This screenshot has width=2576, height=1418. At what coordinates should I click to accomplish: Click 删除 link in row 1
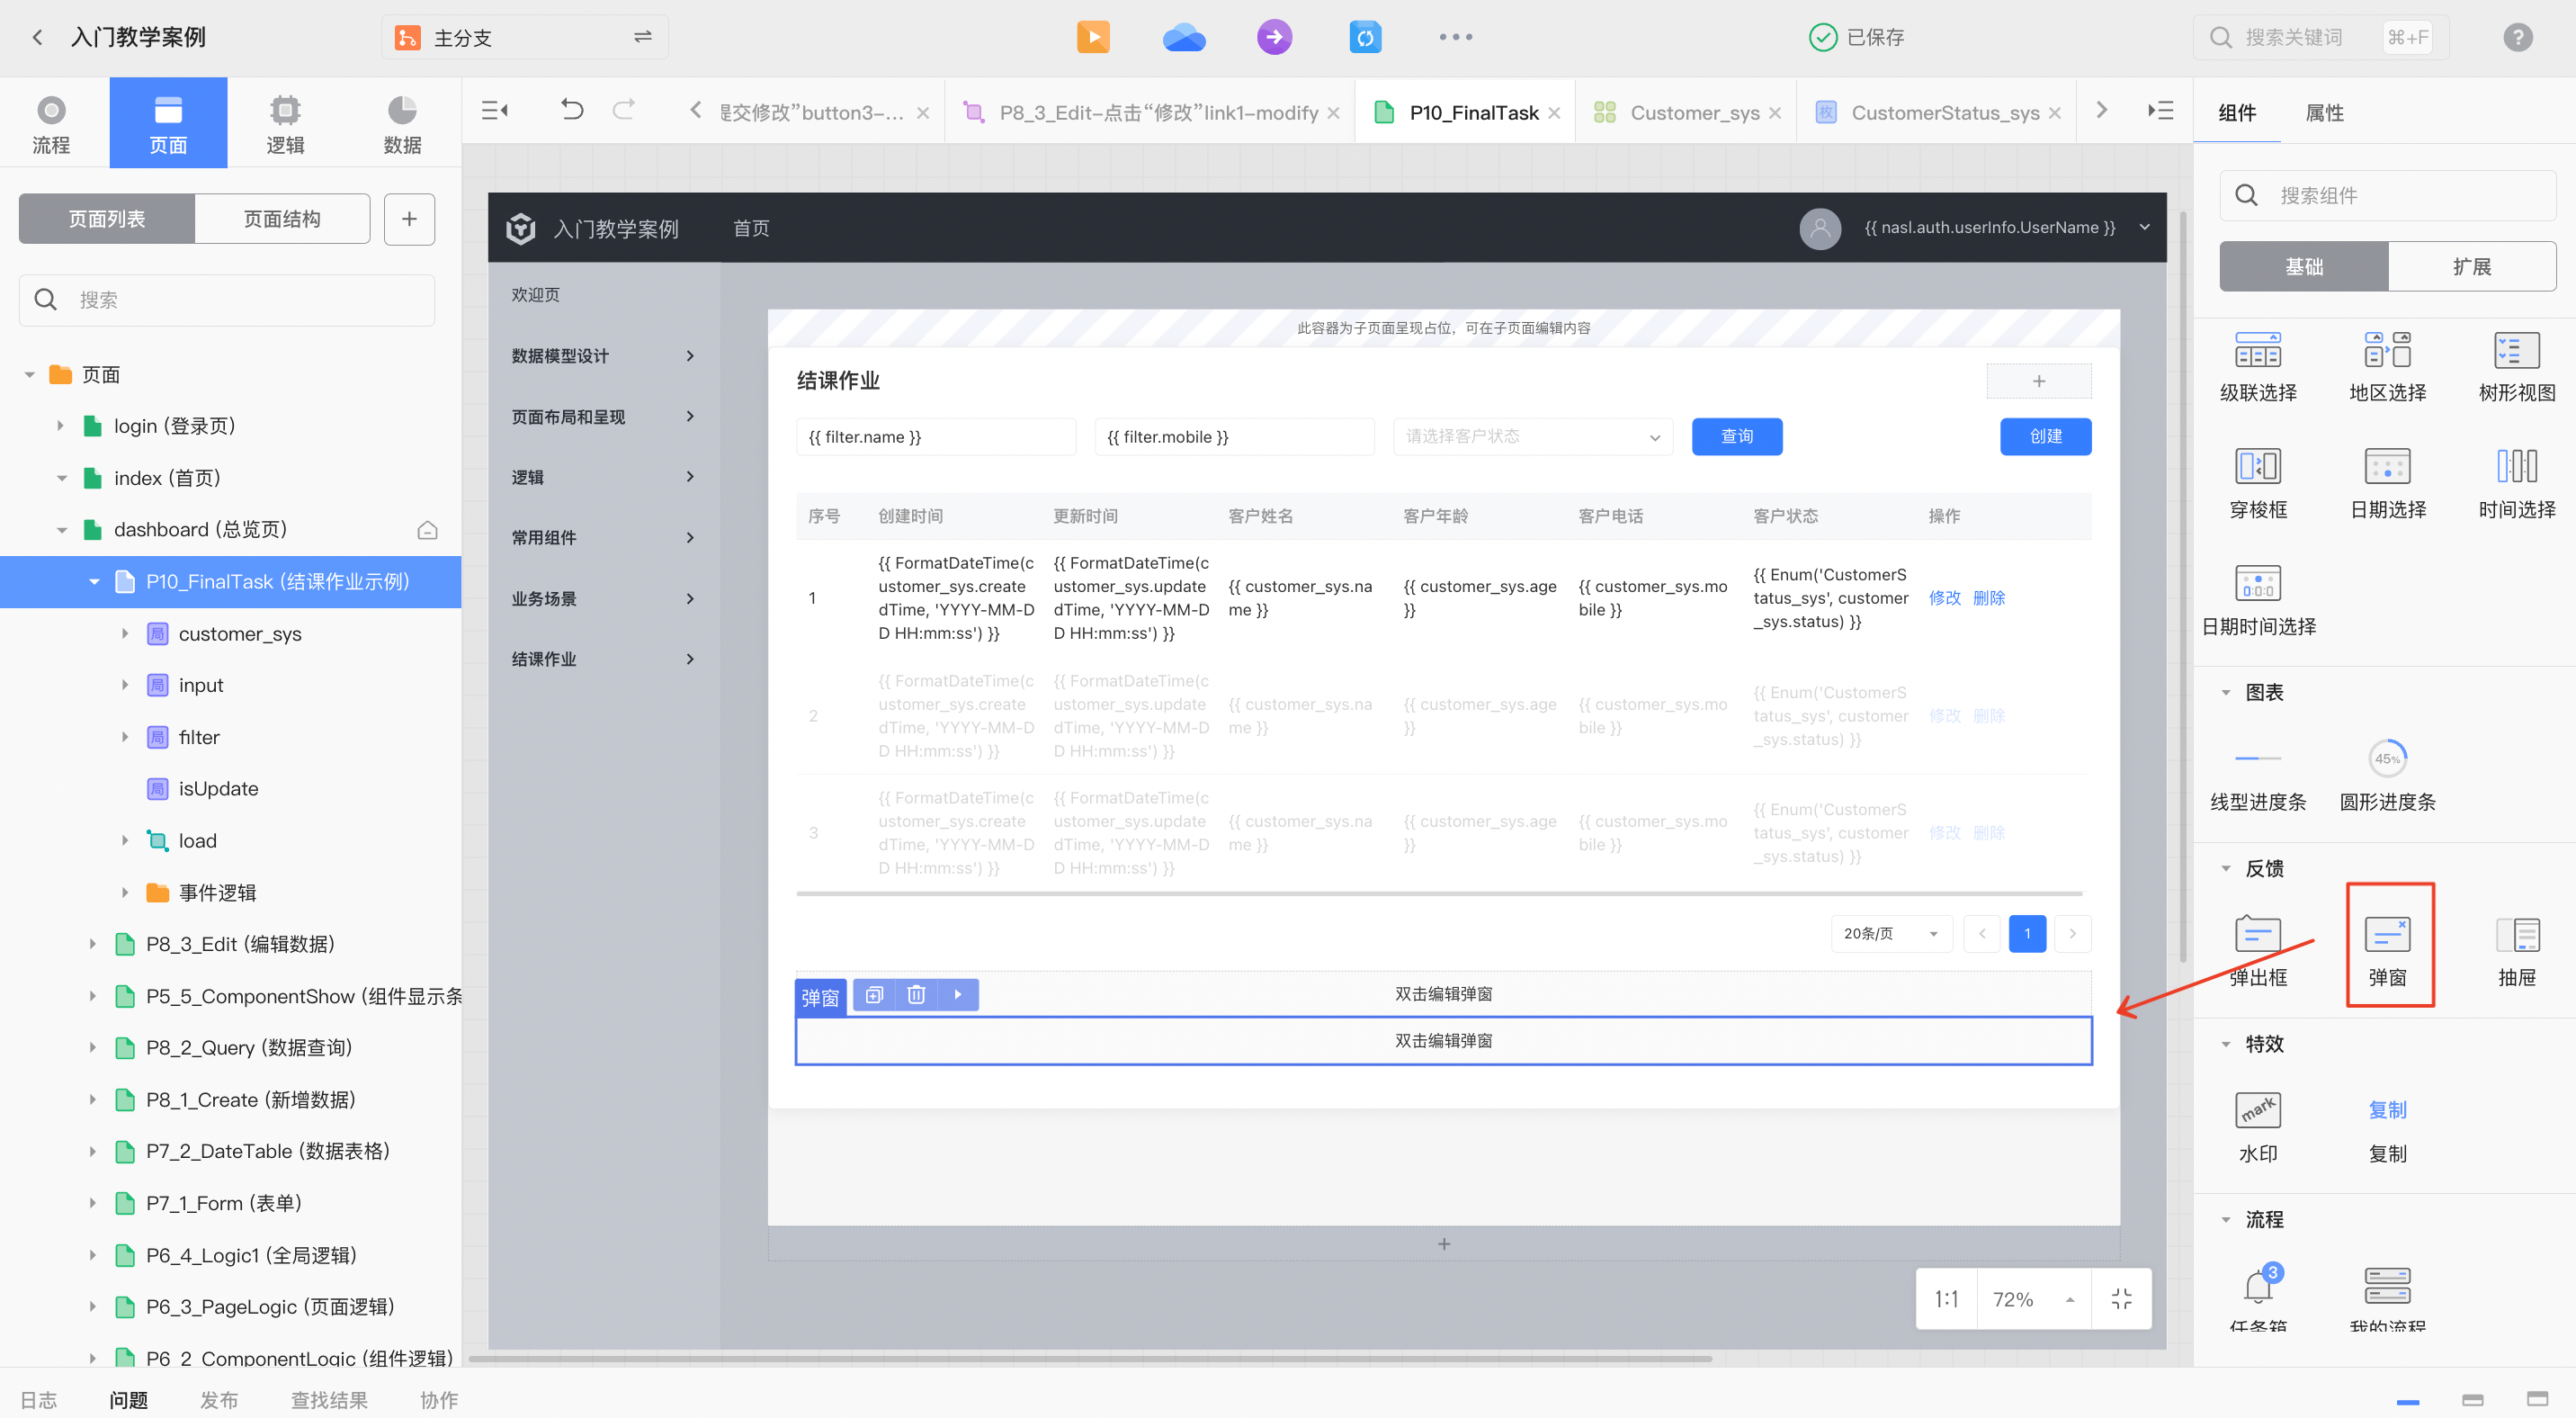tap(1989, 598)
